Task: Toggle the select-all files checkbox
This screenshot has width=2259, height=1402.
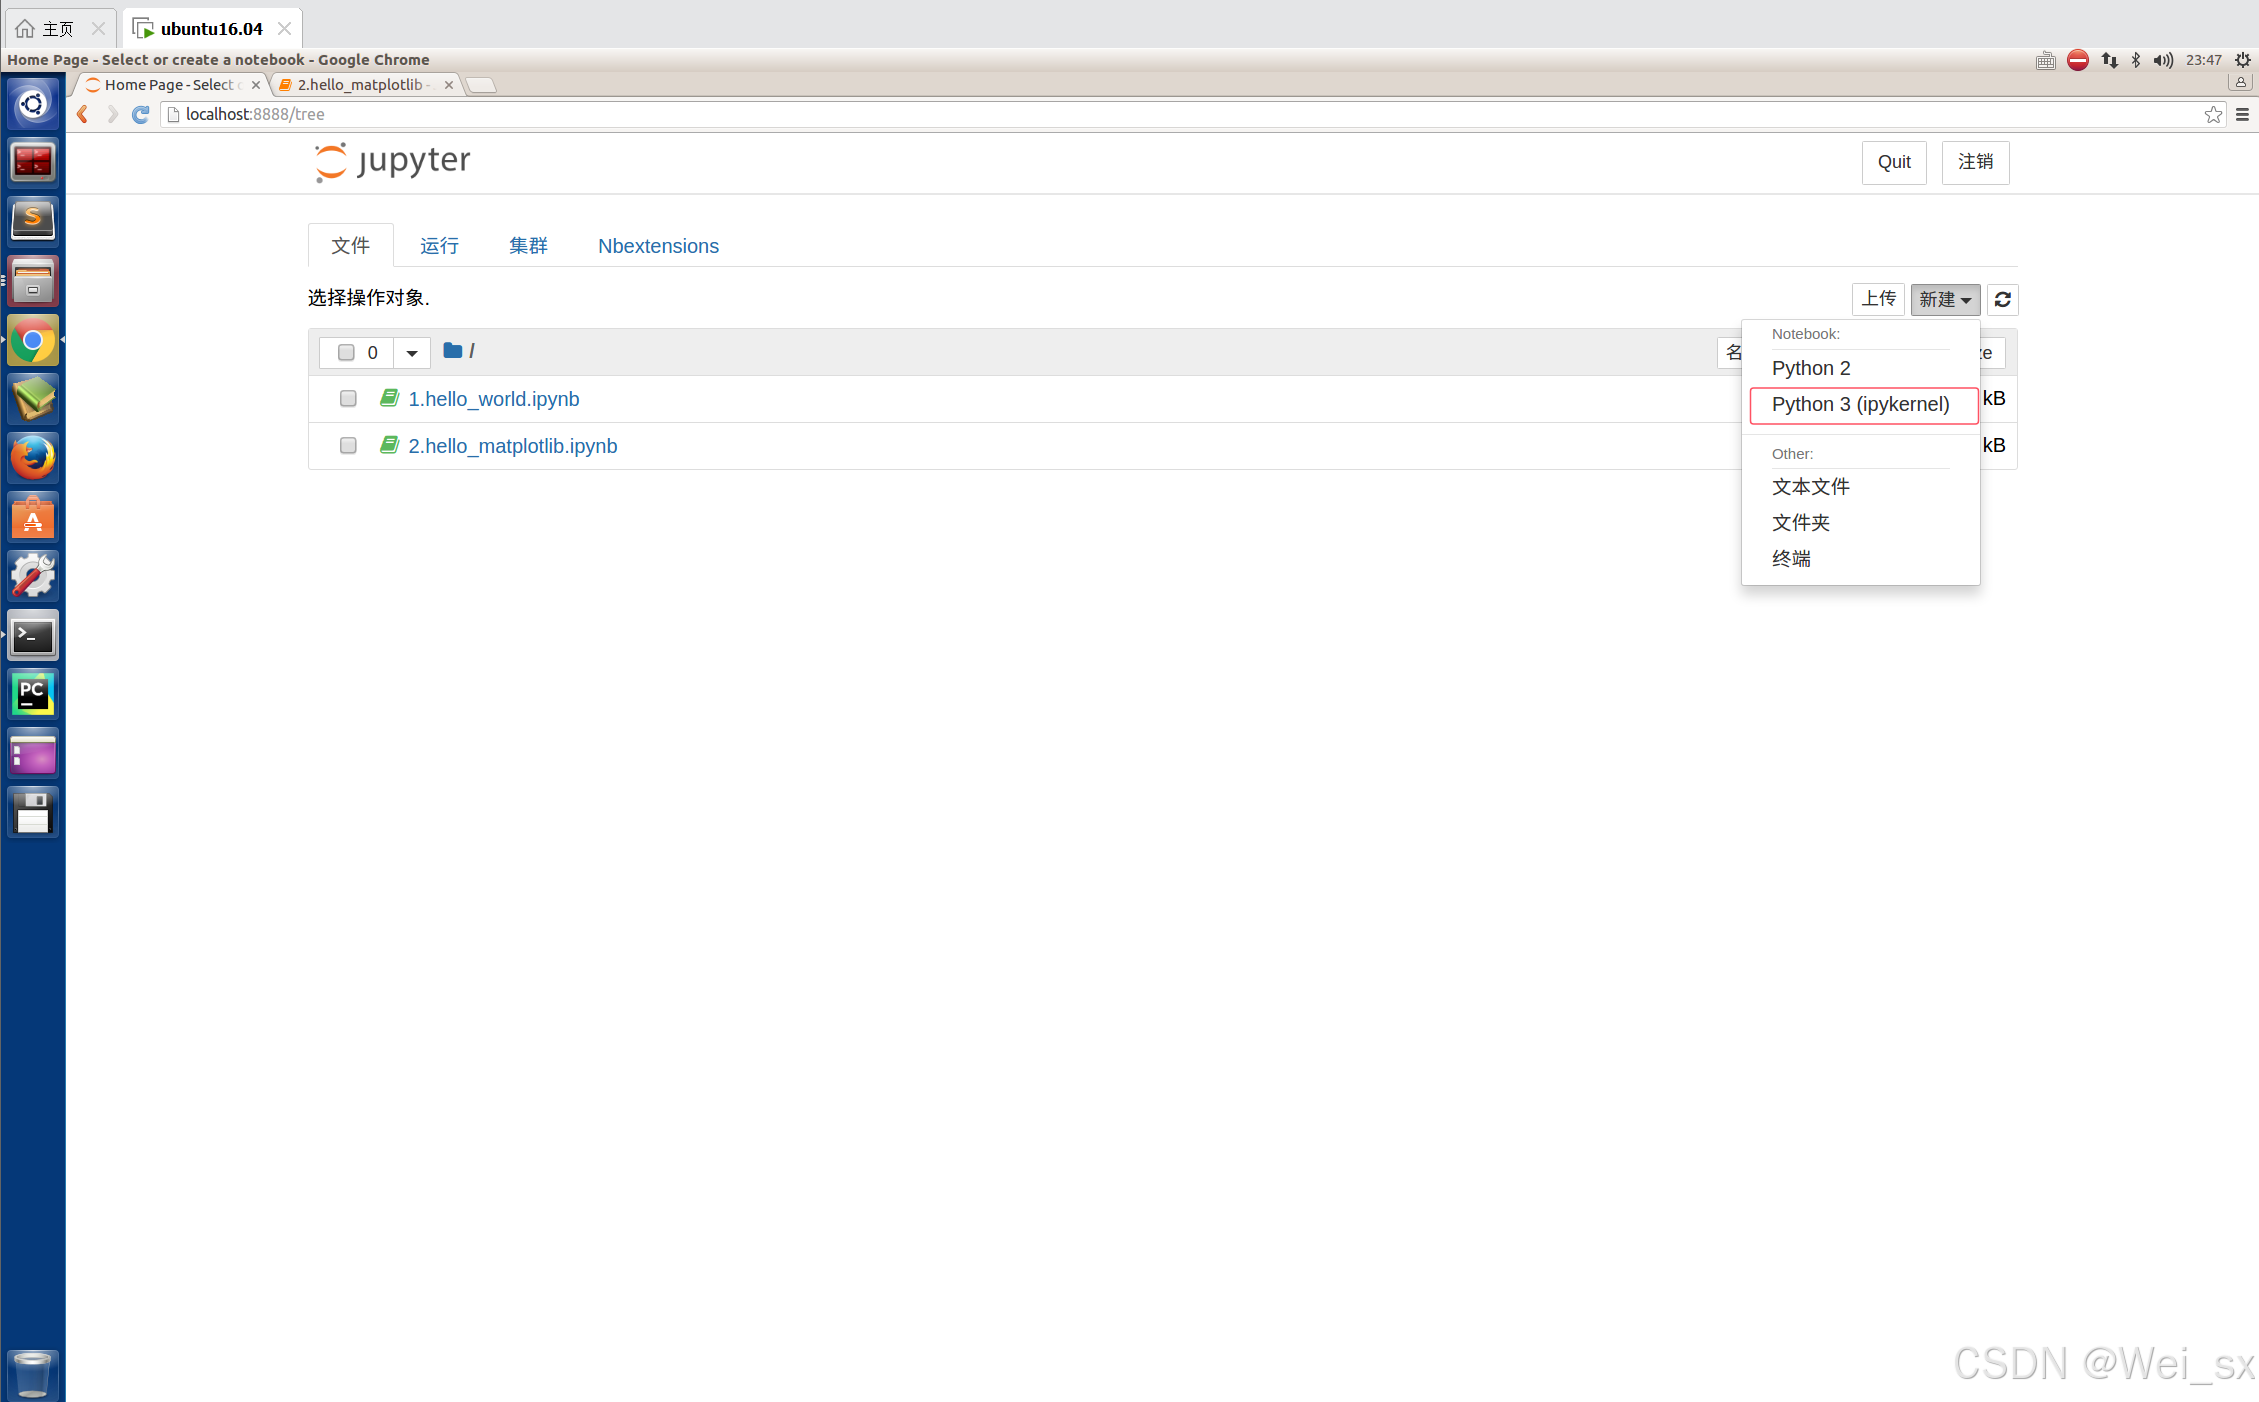Action: [346, 352]
